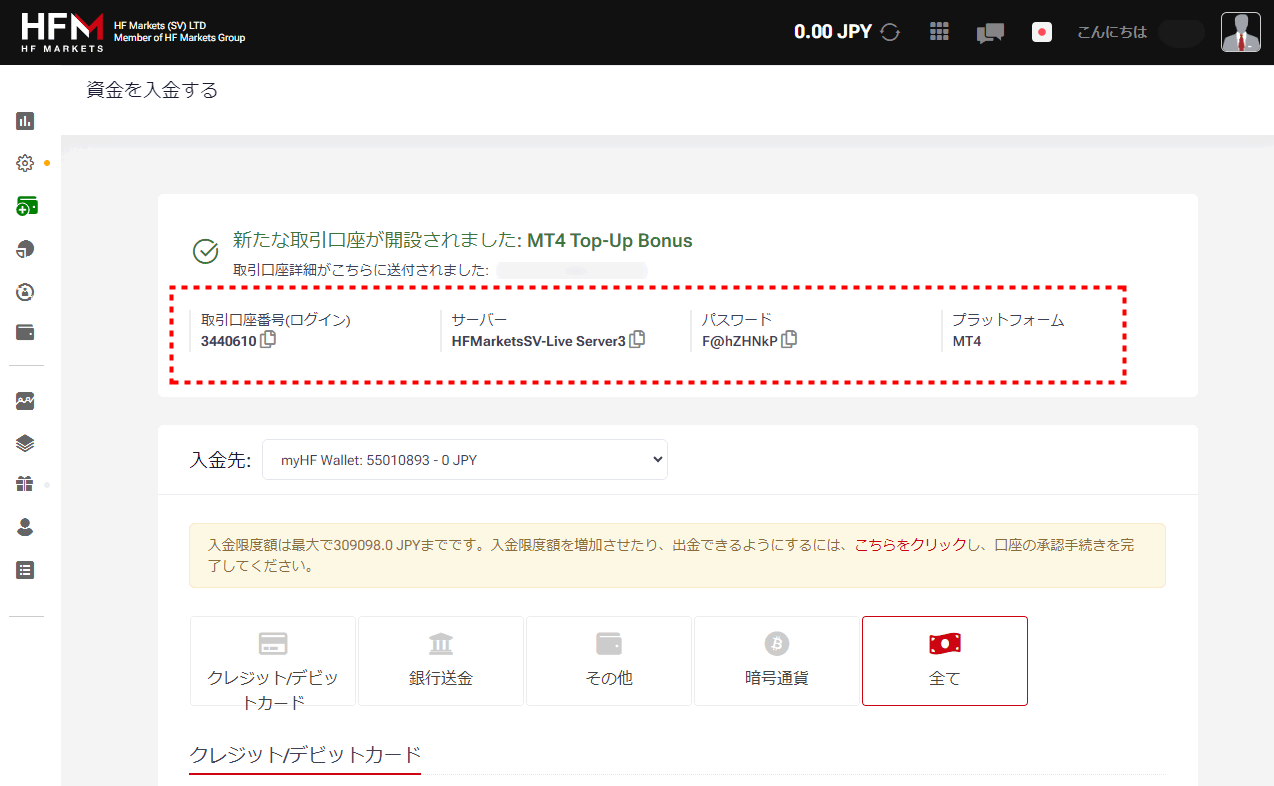Open the dashboard chart sidebar icon
The width and height of the screenshot is (1274, 786).
pos(25,121)
